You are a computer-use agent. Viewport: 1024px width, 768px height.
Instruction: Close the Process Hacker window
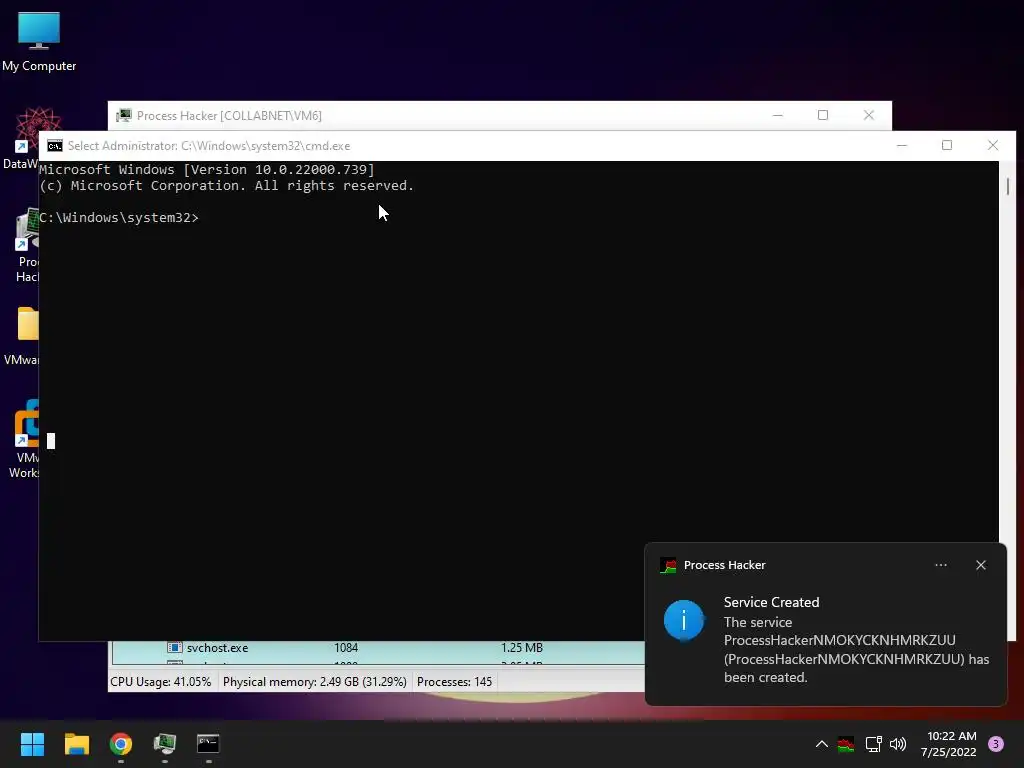[869, 115]
